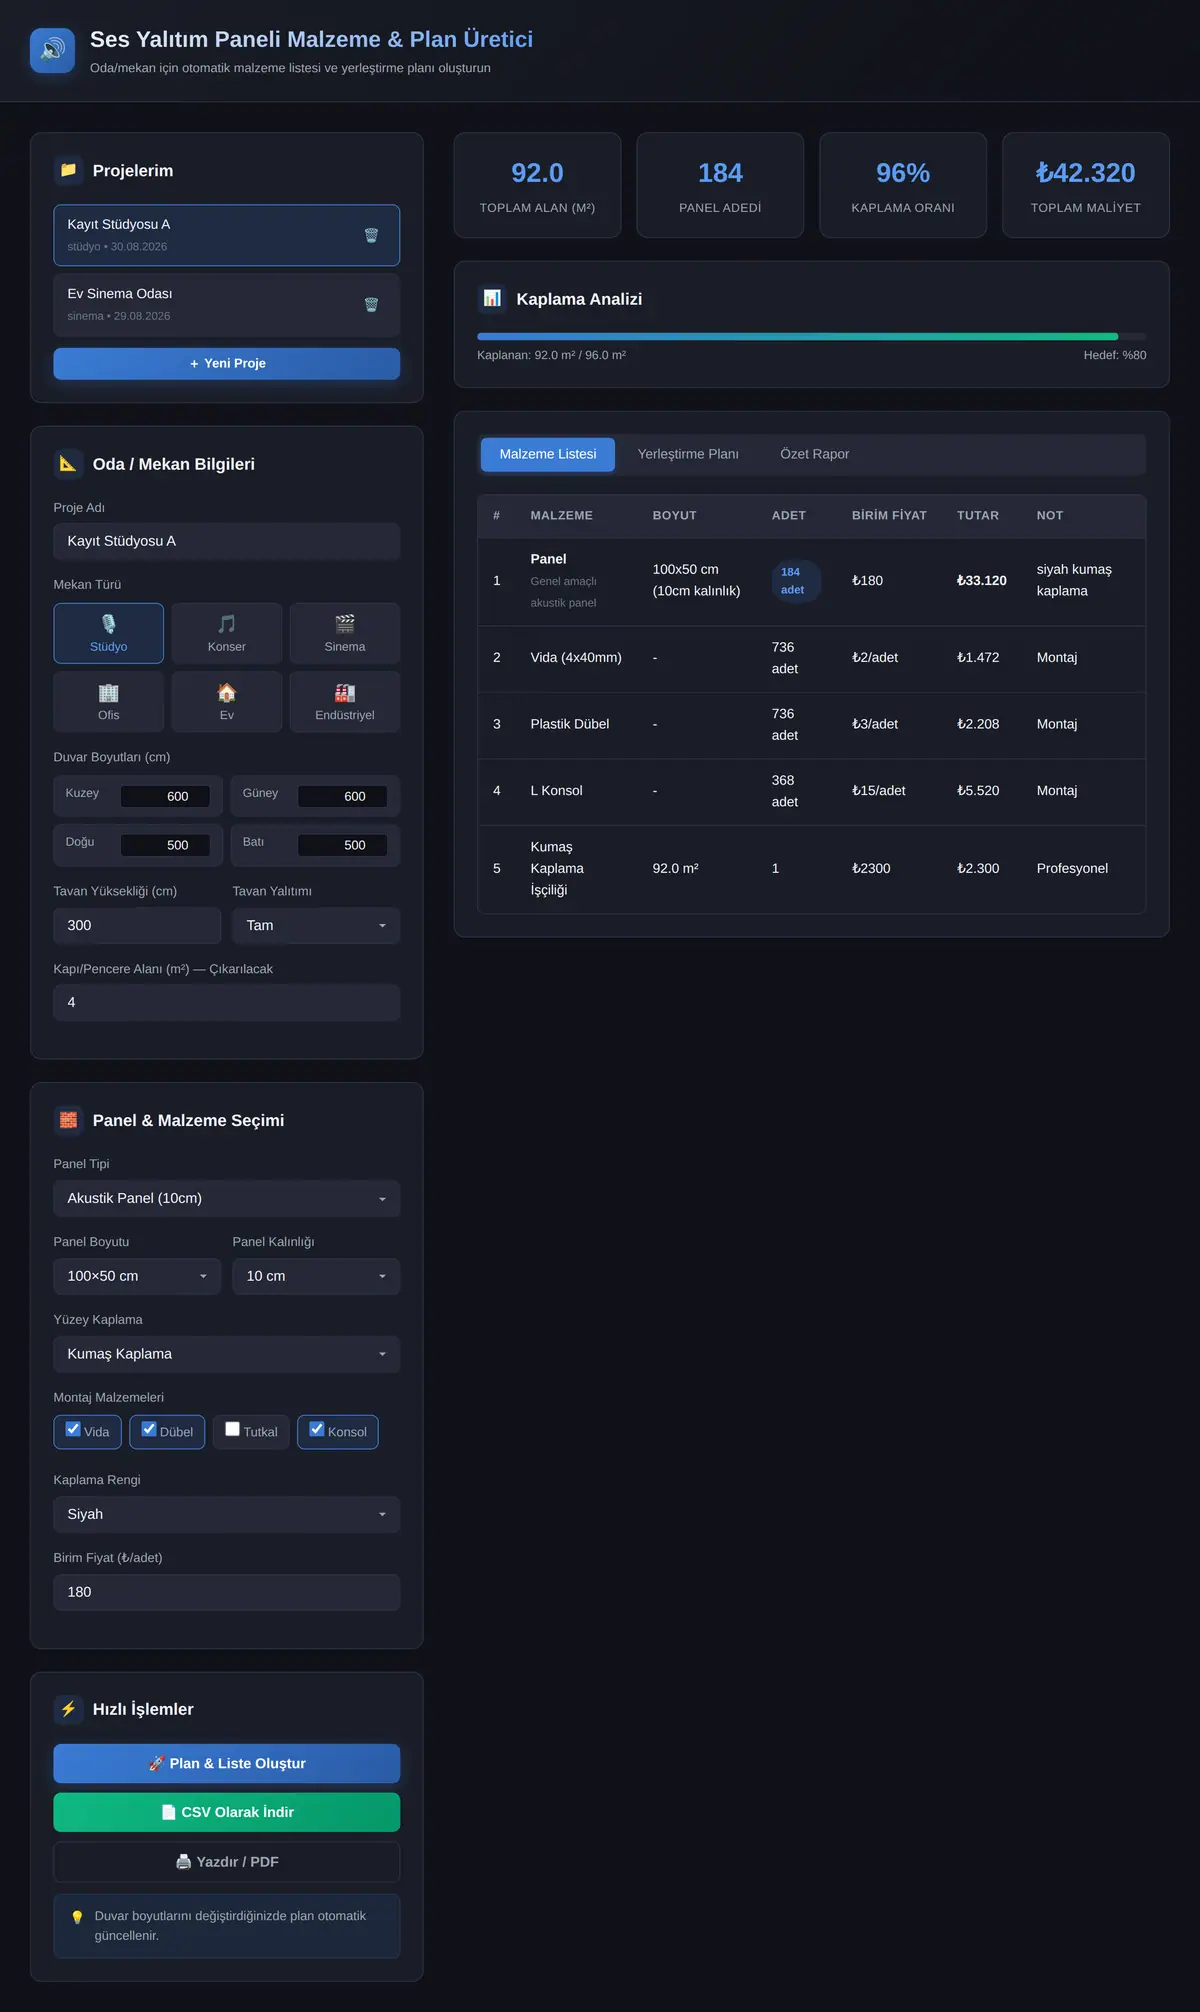This screenshot has width=1200, height=2012.
Task: Click the Plan & Liste Oluştur button
Action: pos(227,1763)
